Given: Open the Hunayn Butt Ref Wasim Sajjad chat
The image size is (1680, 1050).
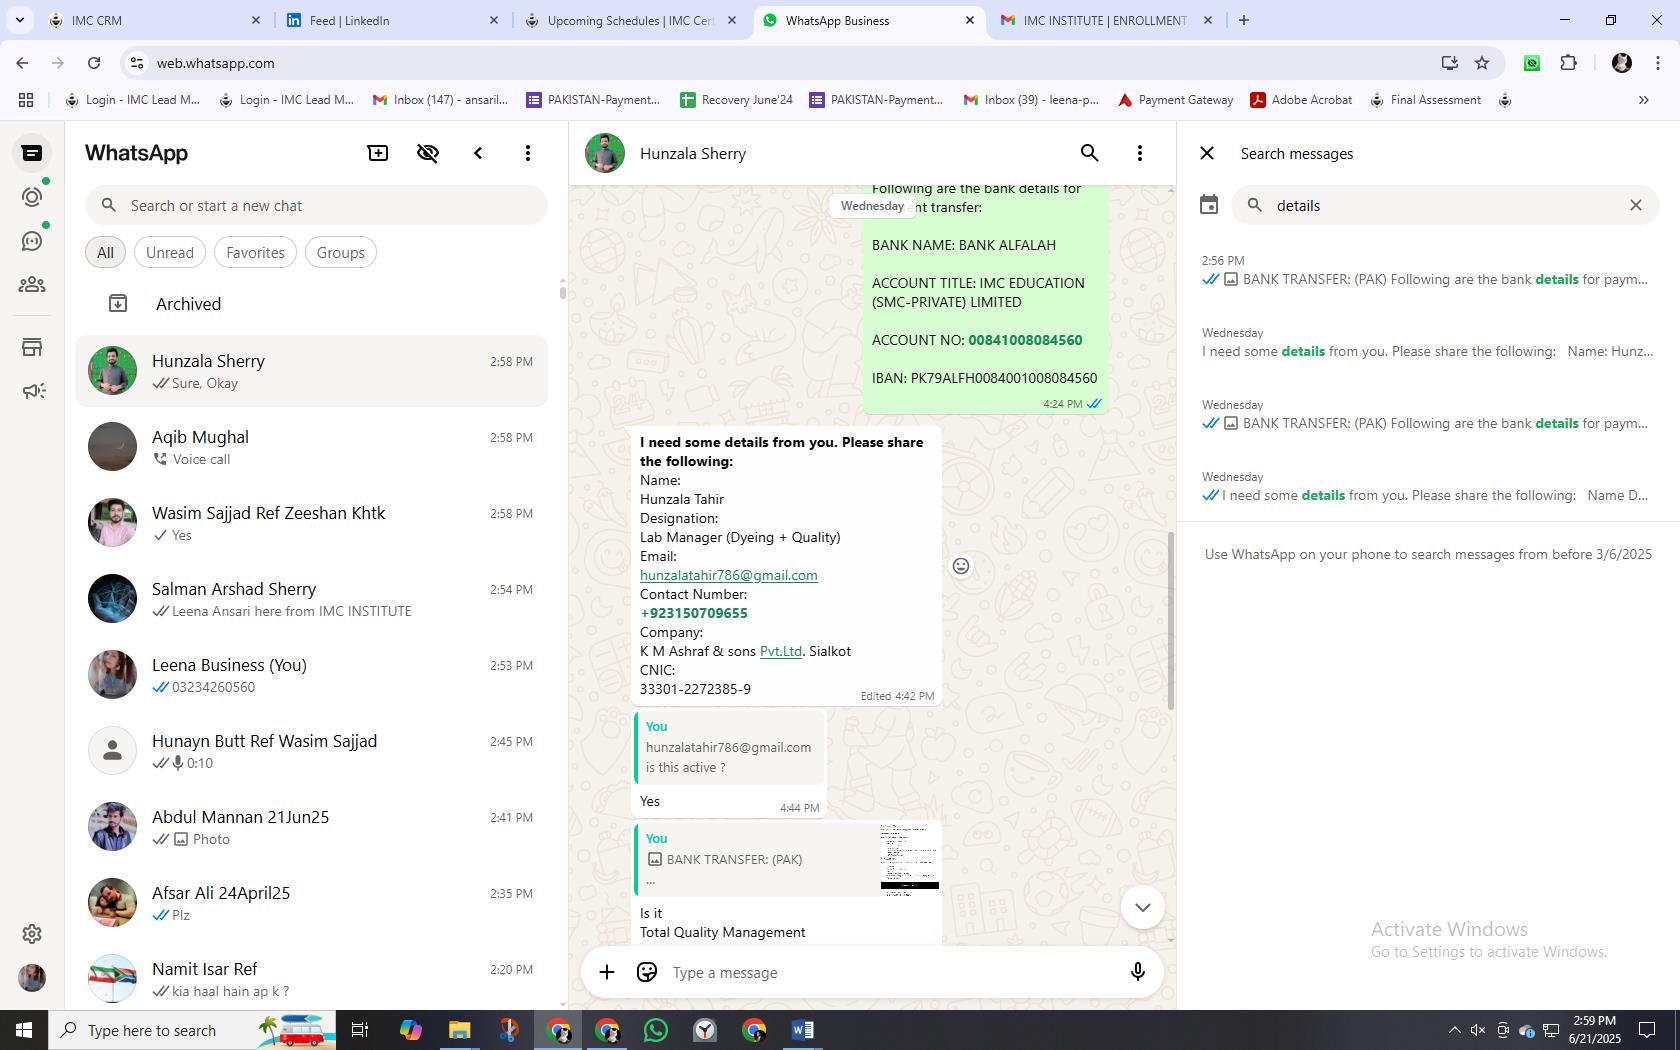Looking at the screenshot, I should 312,751.
